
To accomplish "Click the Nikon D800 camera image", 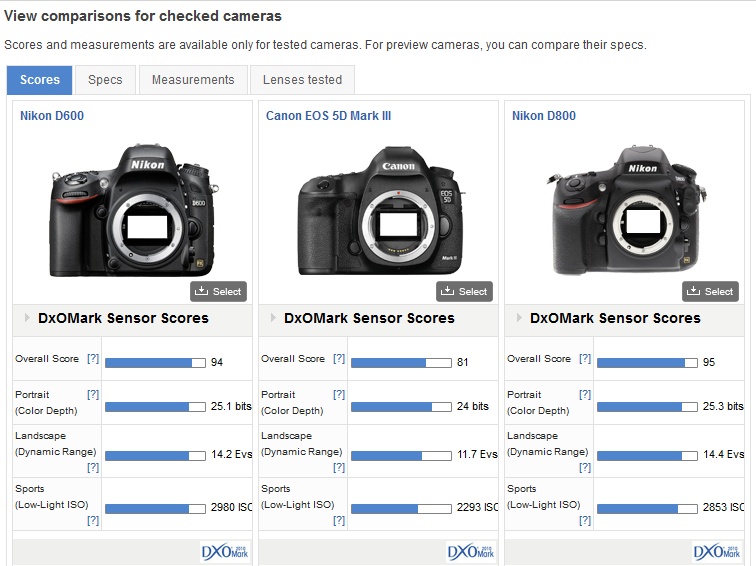I will tap(627, 210).
